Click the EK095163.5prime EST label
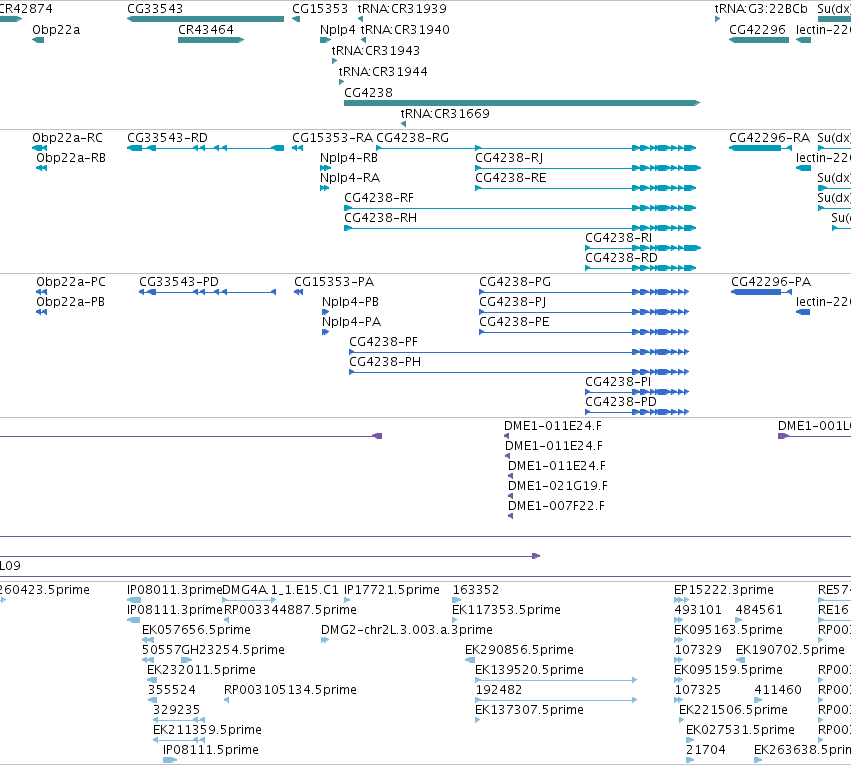The image size is (851, 765). click(728, 630)
